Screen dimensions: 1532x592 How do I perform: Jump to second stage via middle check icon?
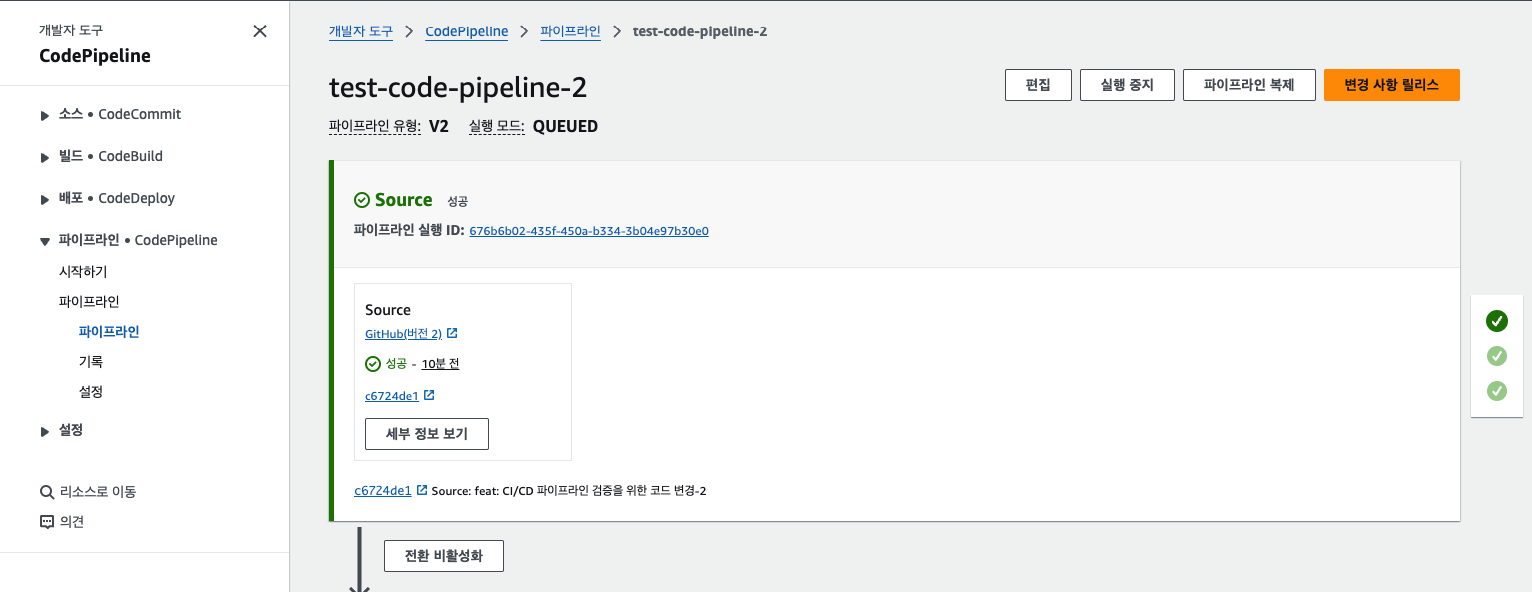(1497, 356)
